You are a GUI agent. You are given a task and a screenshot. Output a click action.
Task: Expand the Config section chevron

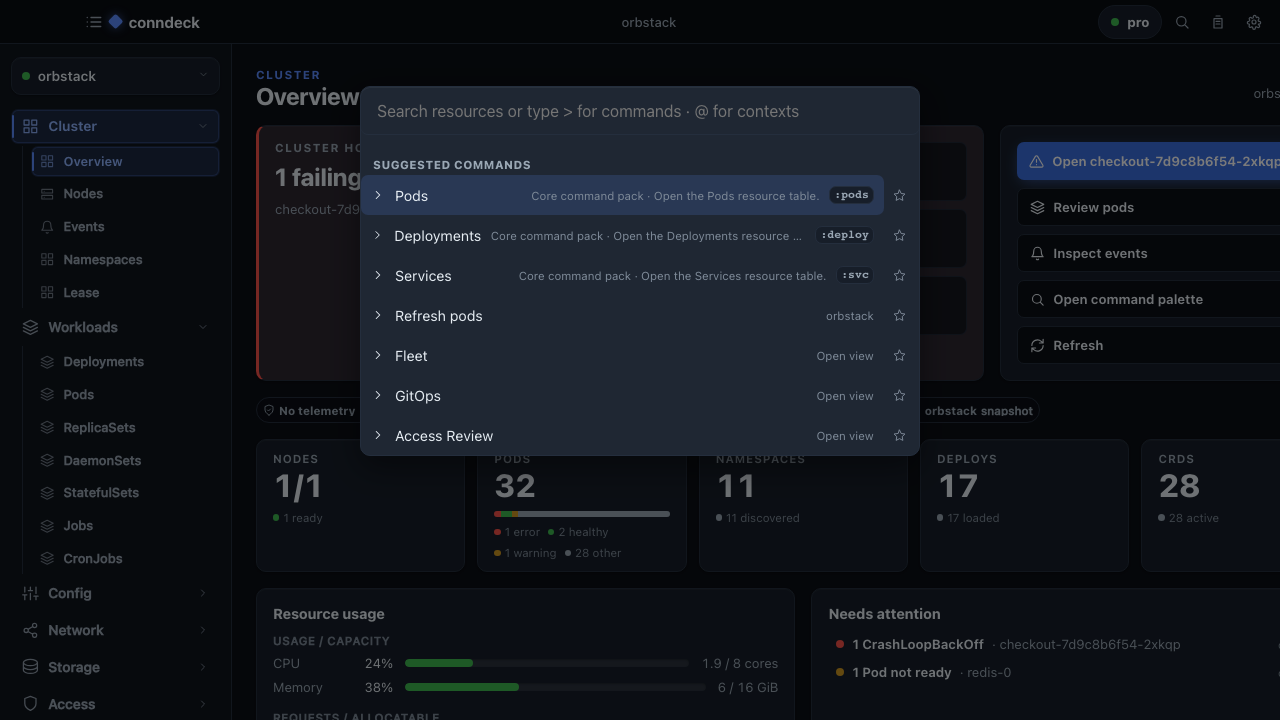pos(203,593)
